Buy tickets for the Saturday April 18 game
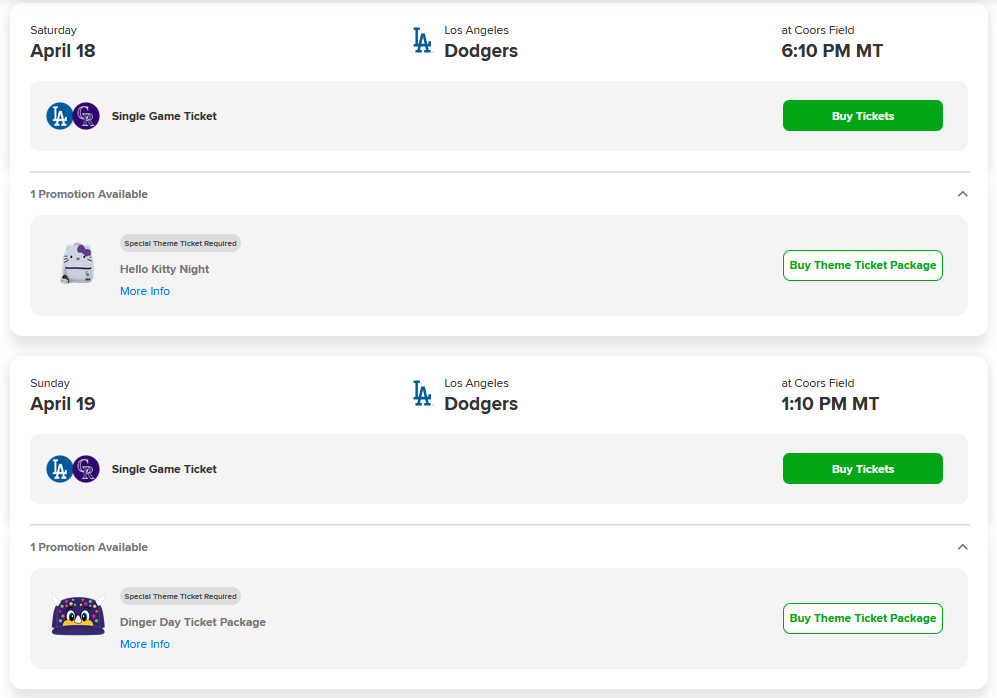 [862, 116]
